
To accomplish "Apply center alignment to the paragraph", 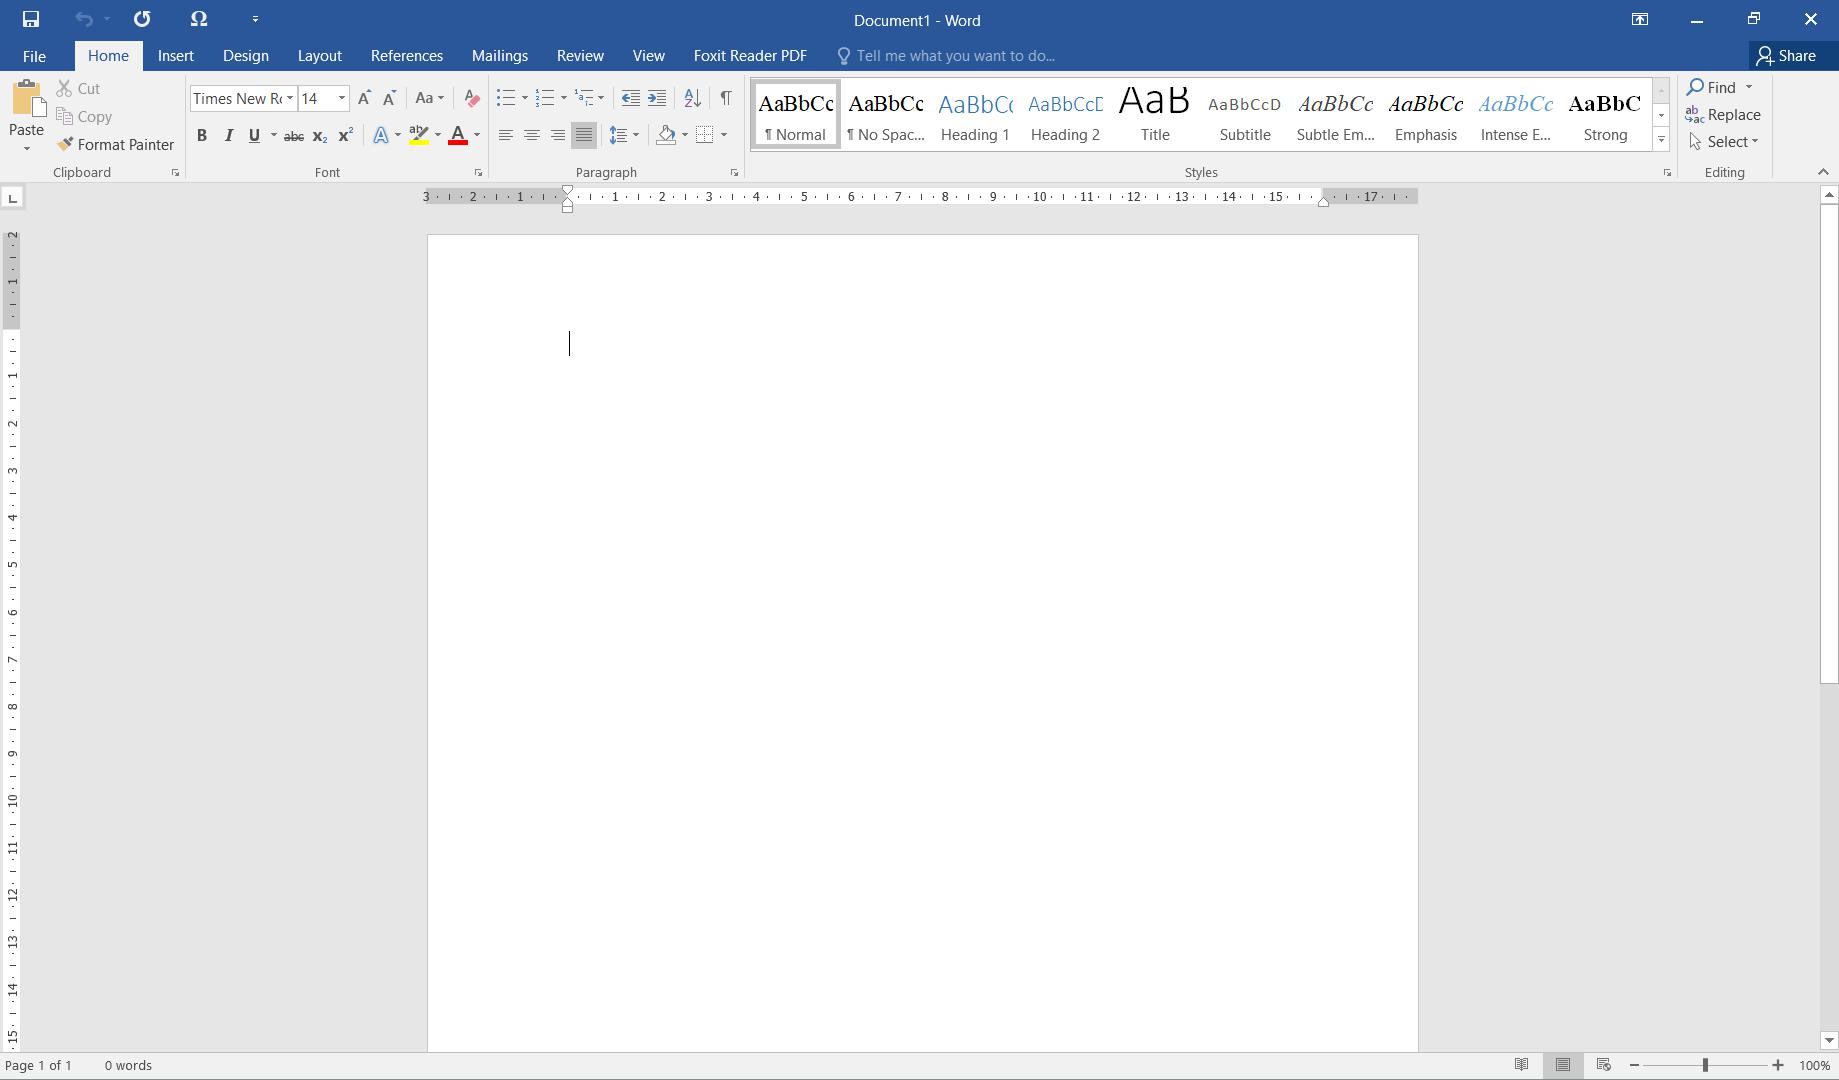I will 532,135.
